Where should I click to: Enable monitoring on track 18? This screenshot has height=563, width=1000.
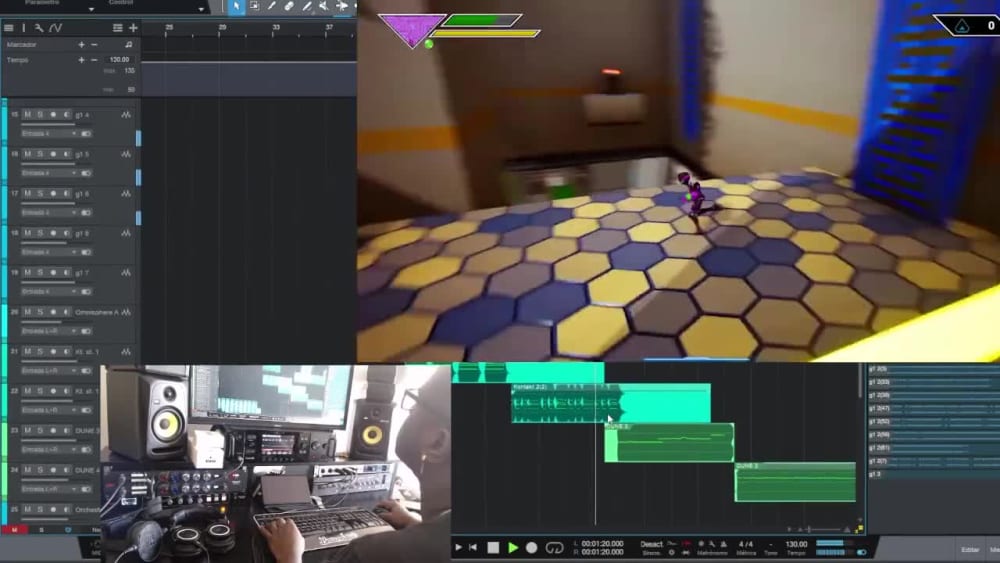tap(66, 233)
